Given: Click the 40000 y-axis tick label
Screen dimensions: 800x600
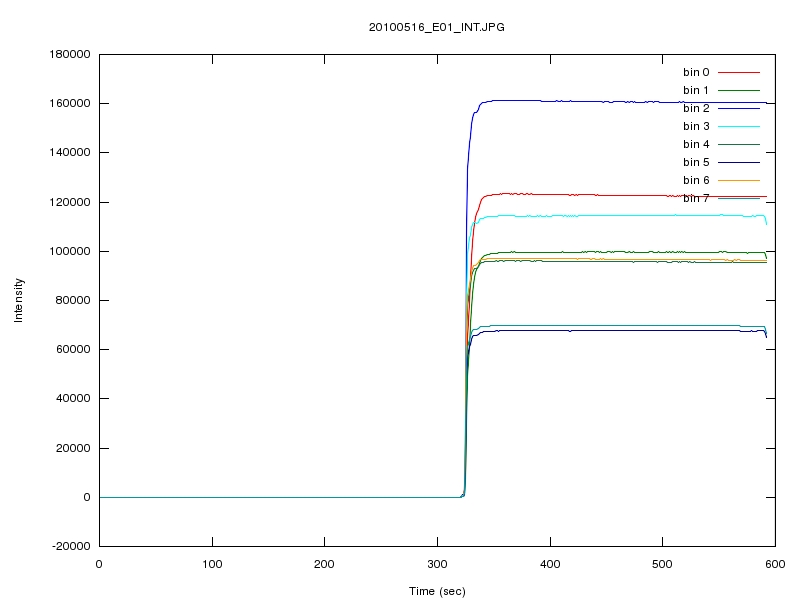Looking at the screenshot, I should tap(73, 398).
